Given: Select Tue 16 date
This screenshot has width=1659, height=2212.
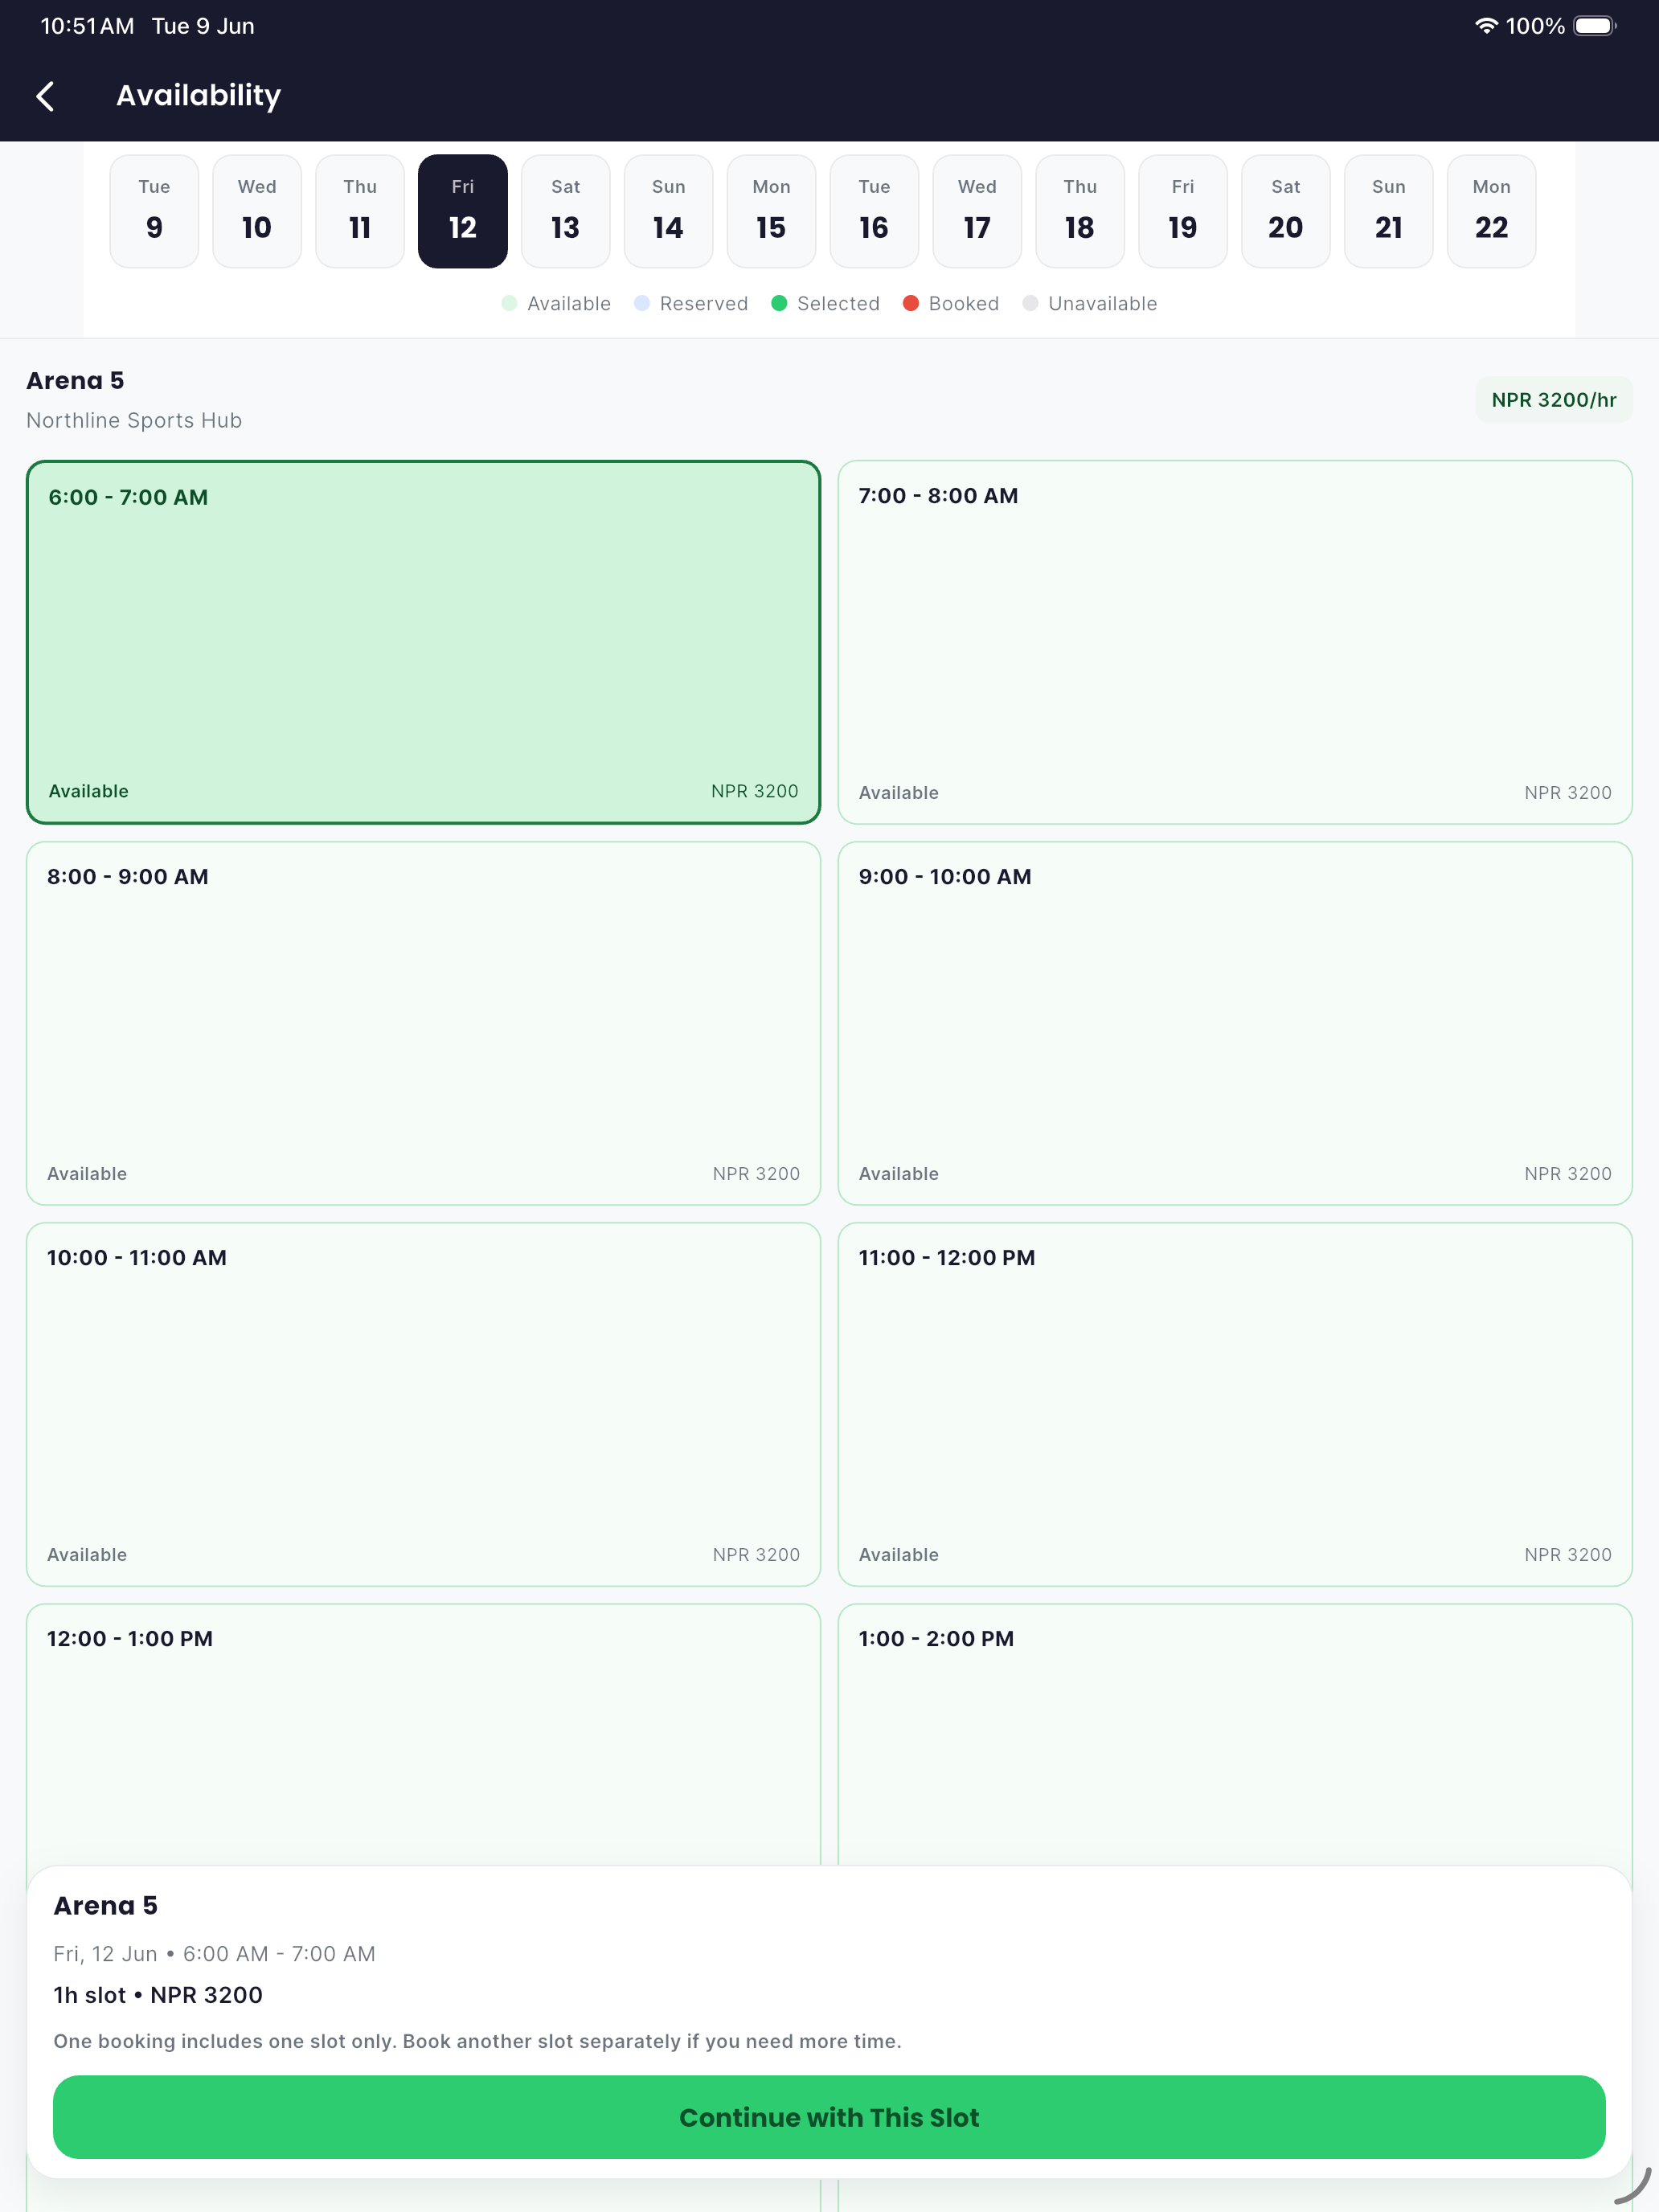Looking at the screenshot, I should tap(874, 211).
